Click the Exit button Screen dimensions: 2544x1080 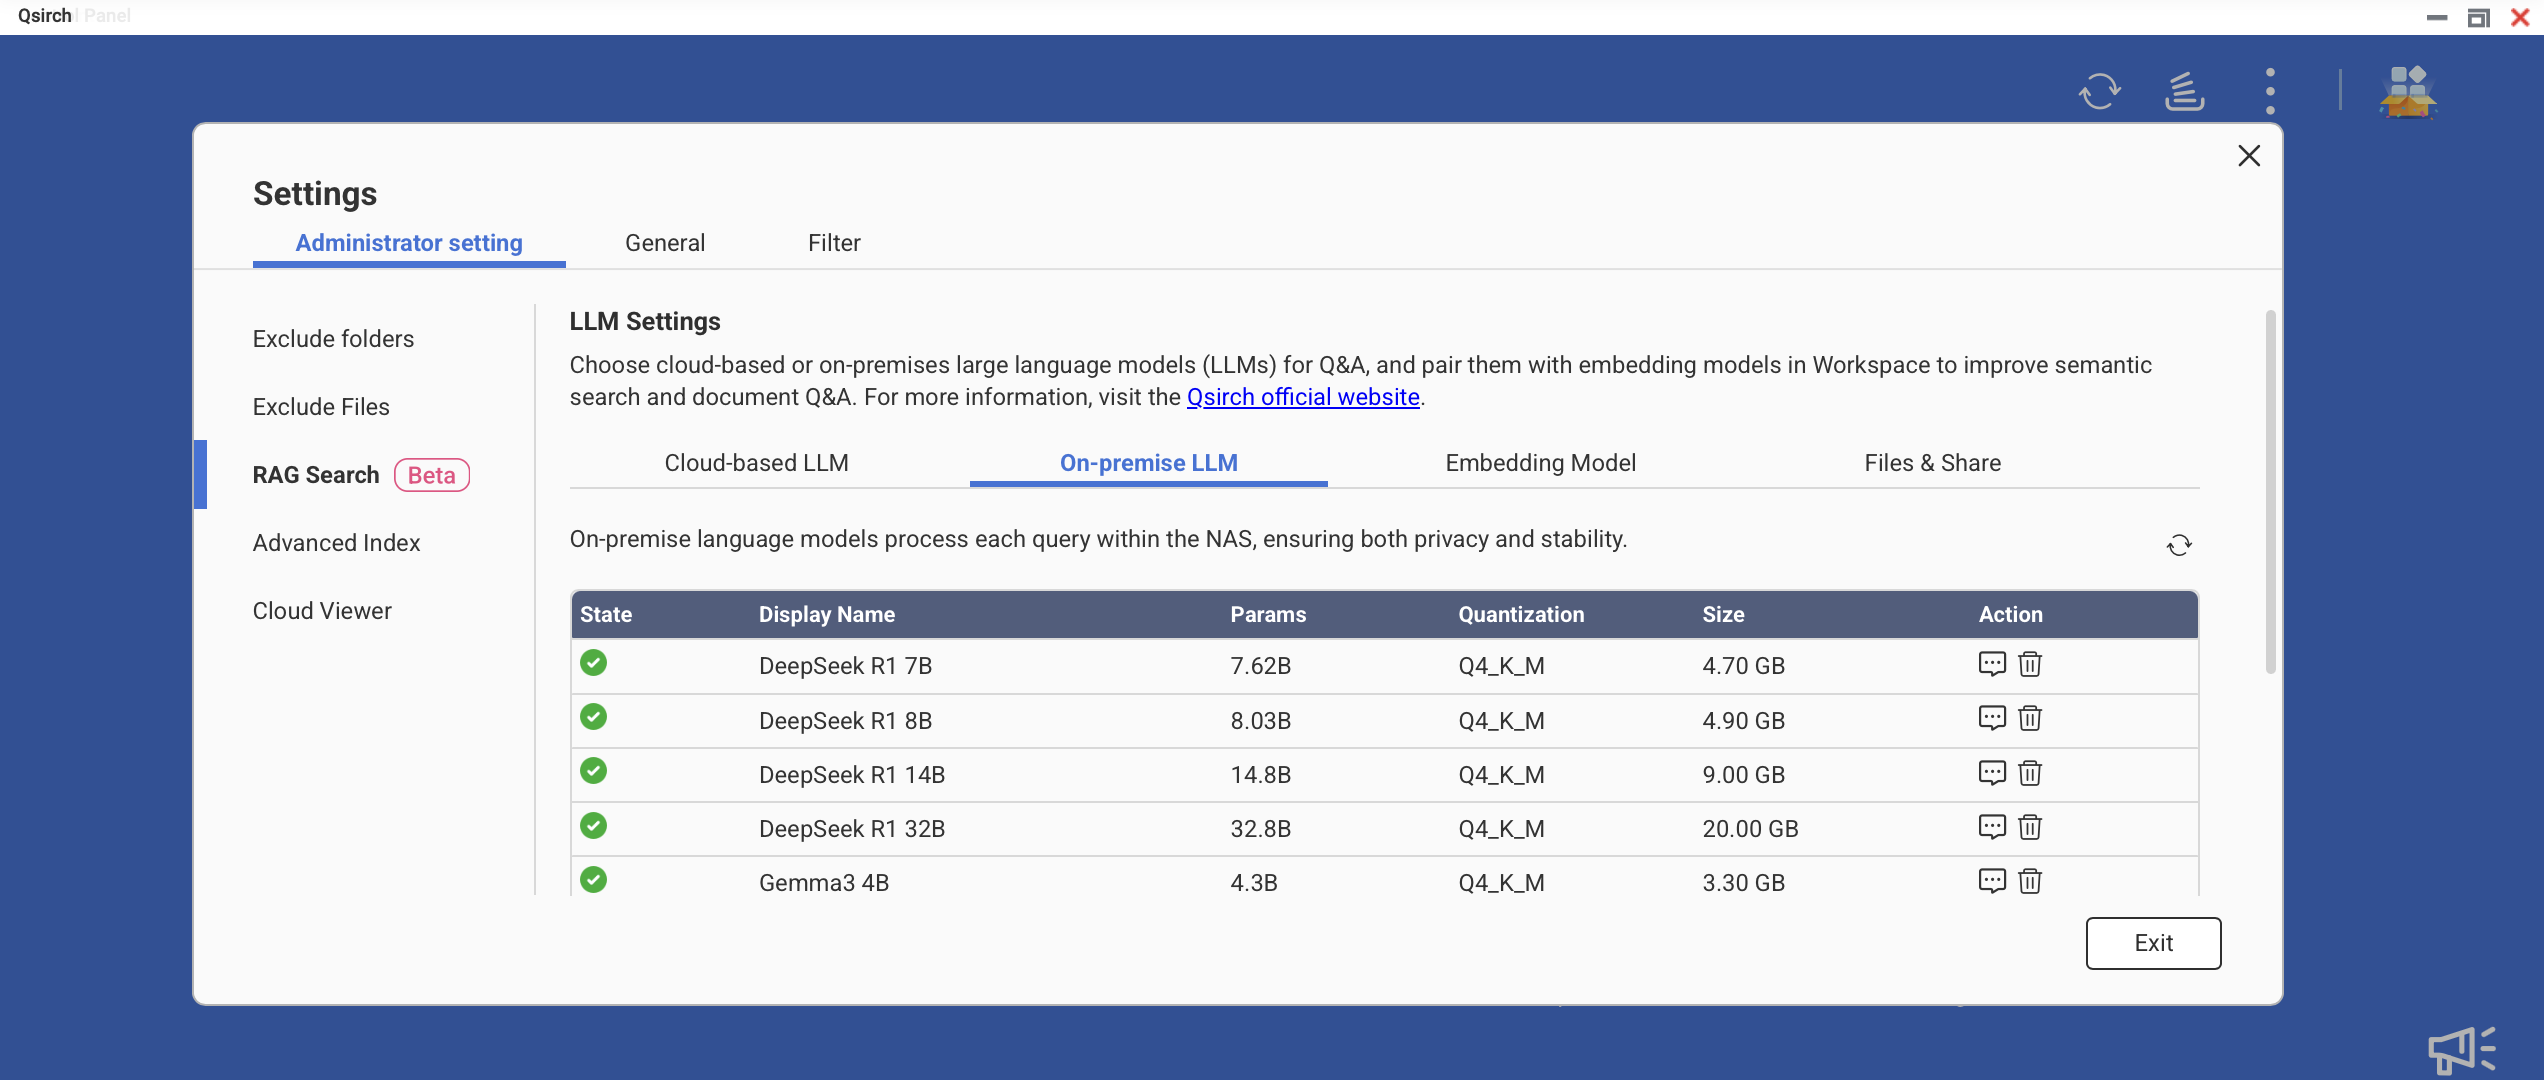[x=2153, y=943]
